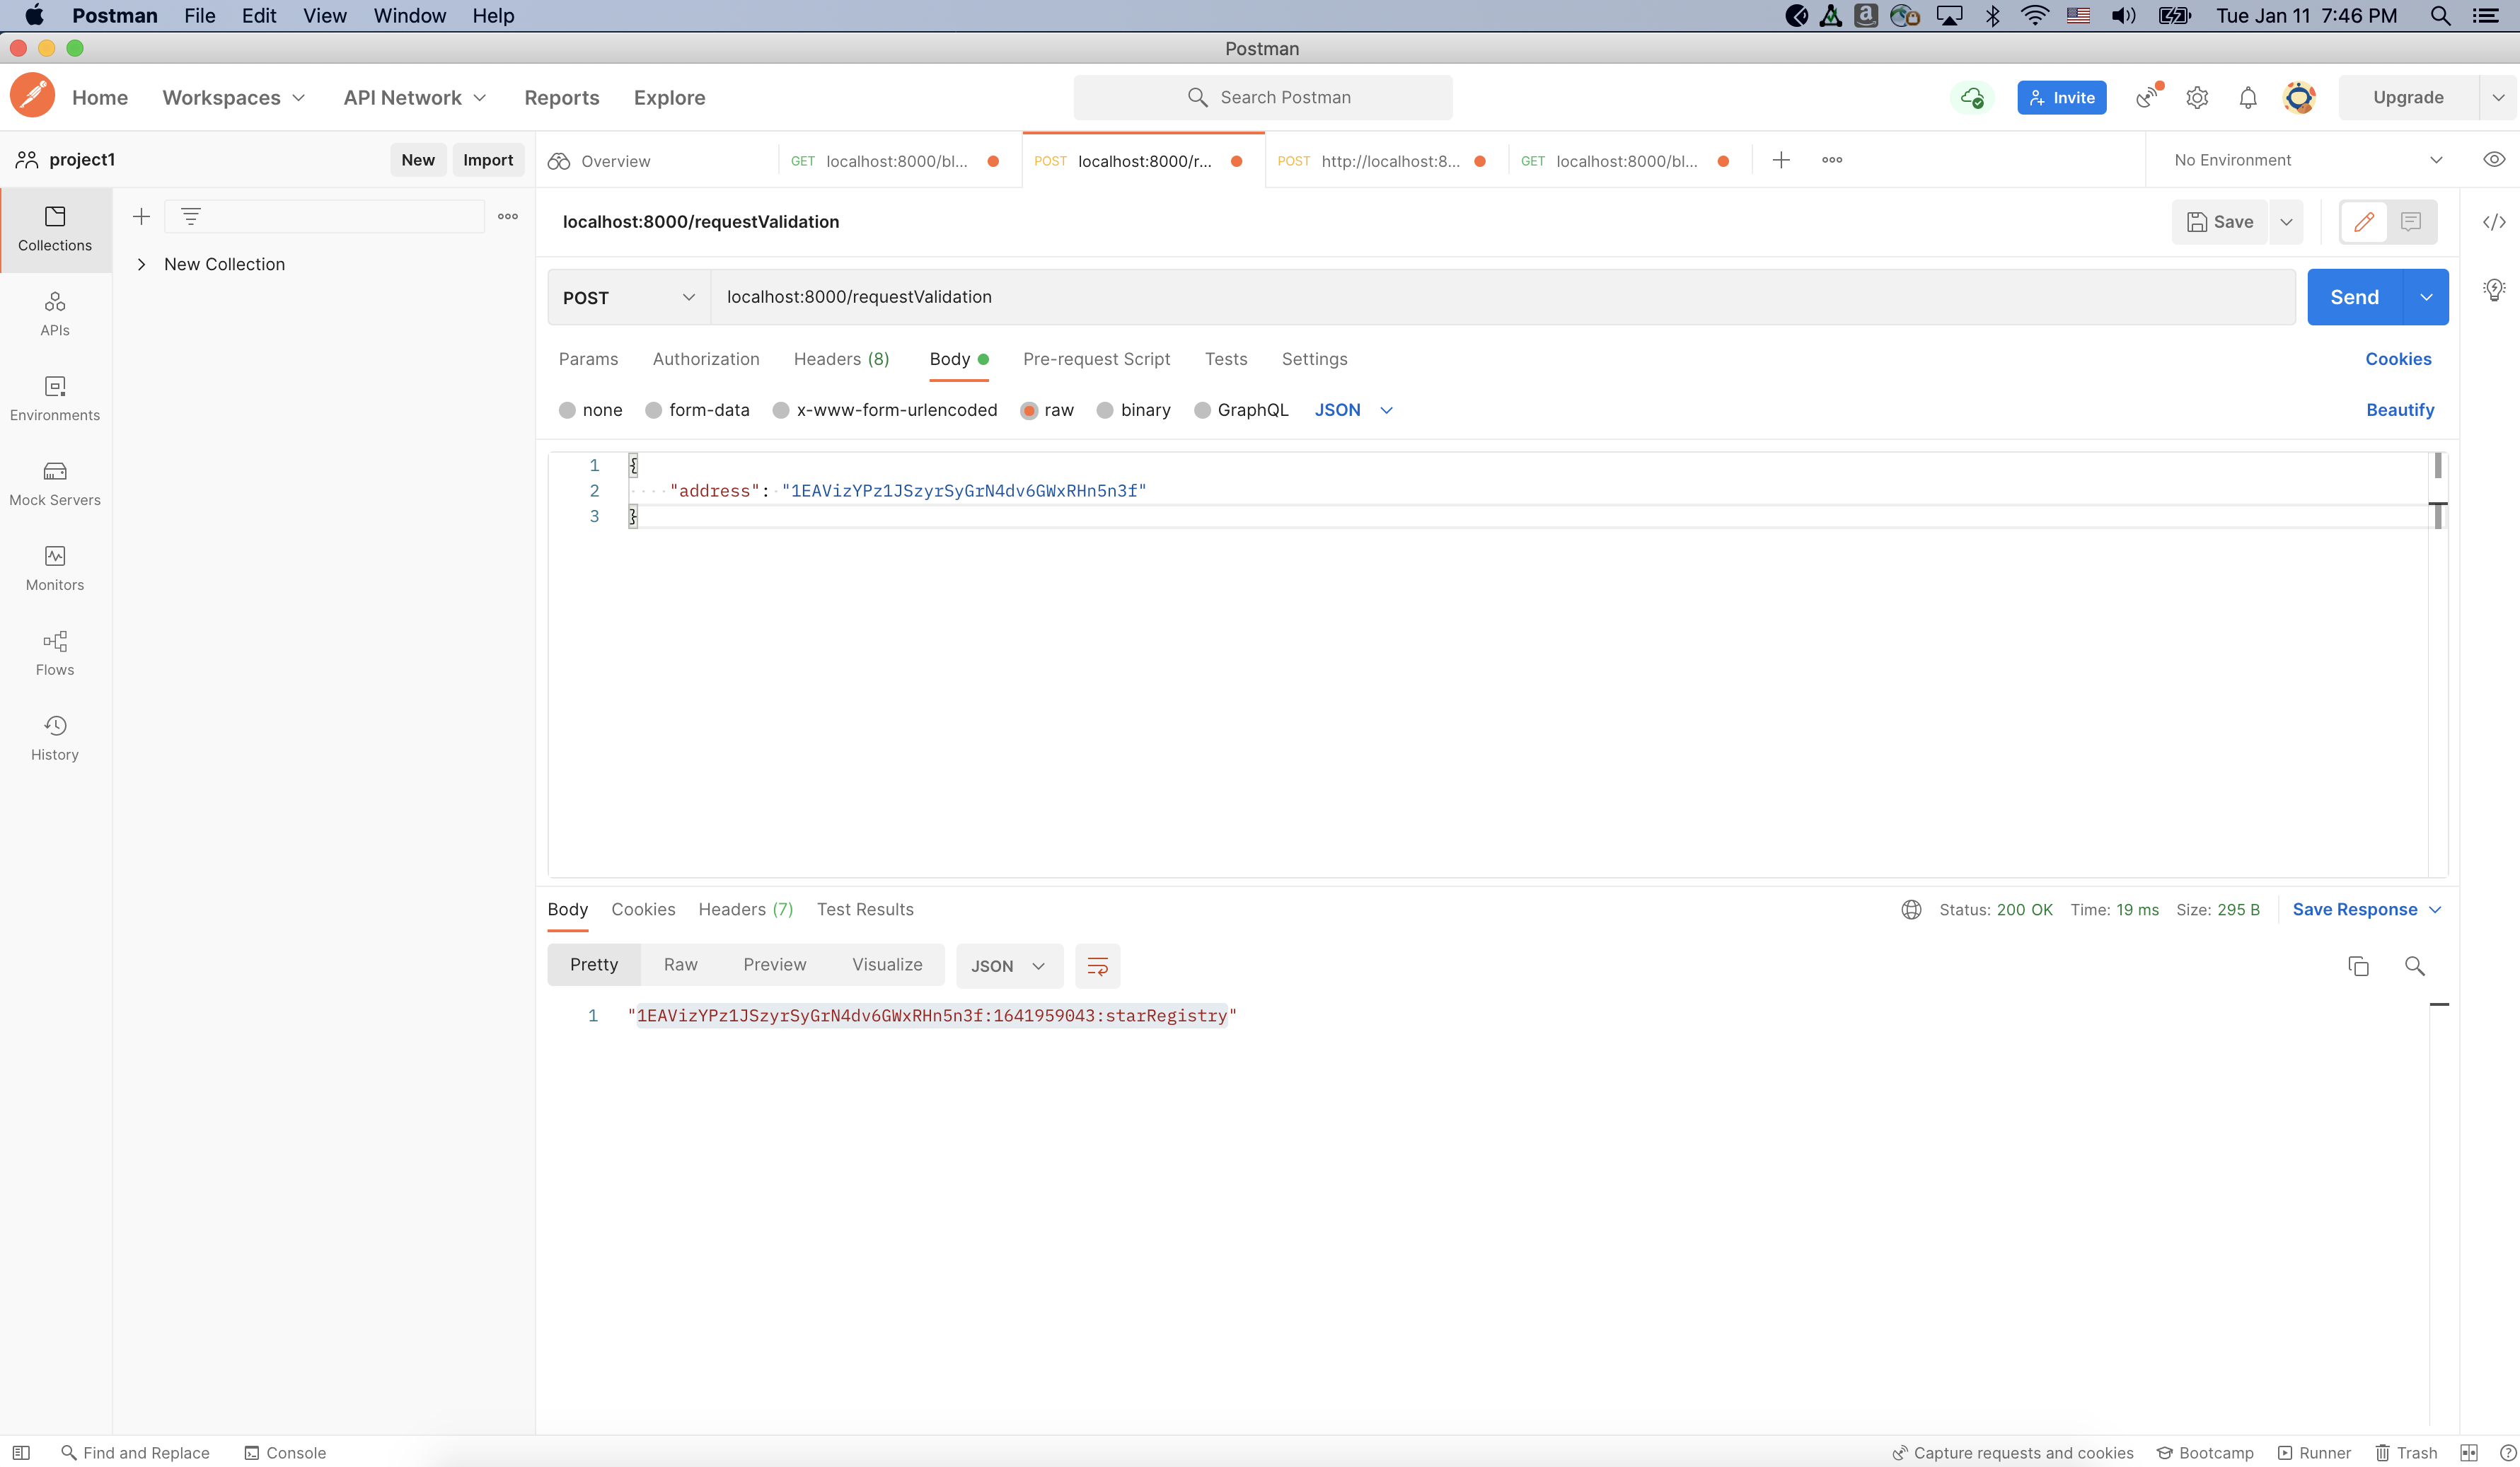Select the binary body type radio
Image resolution: width=2520 pixels, height=1467 pixels.
click(x=1105, y=410)
